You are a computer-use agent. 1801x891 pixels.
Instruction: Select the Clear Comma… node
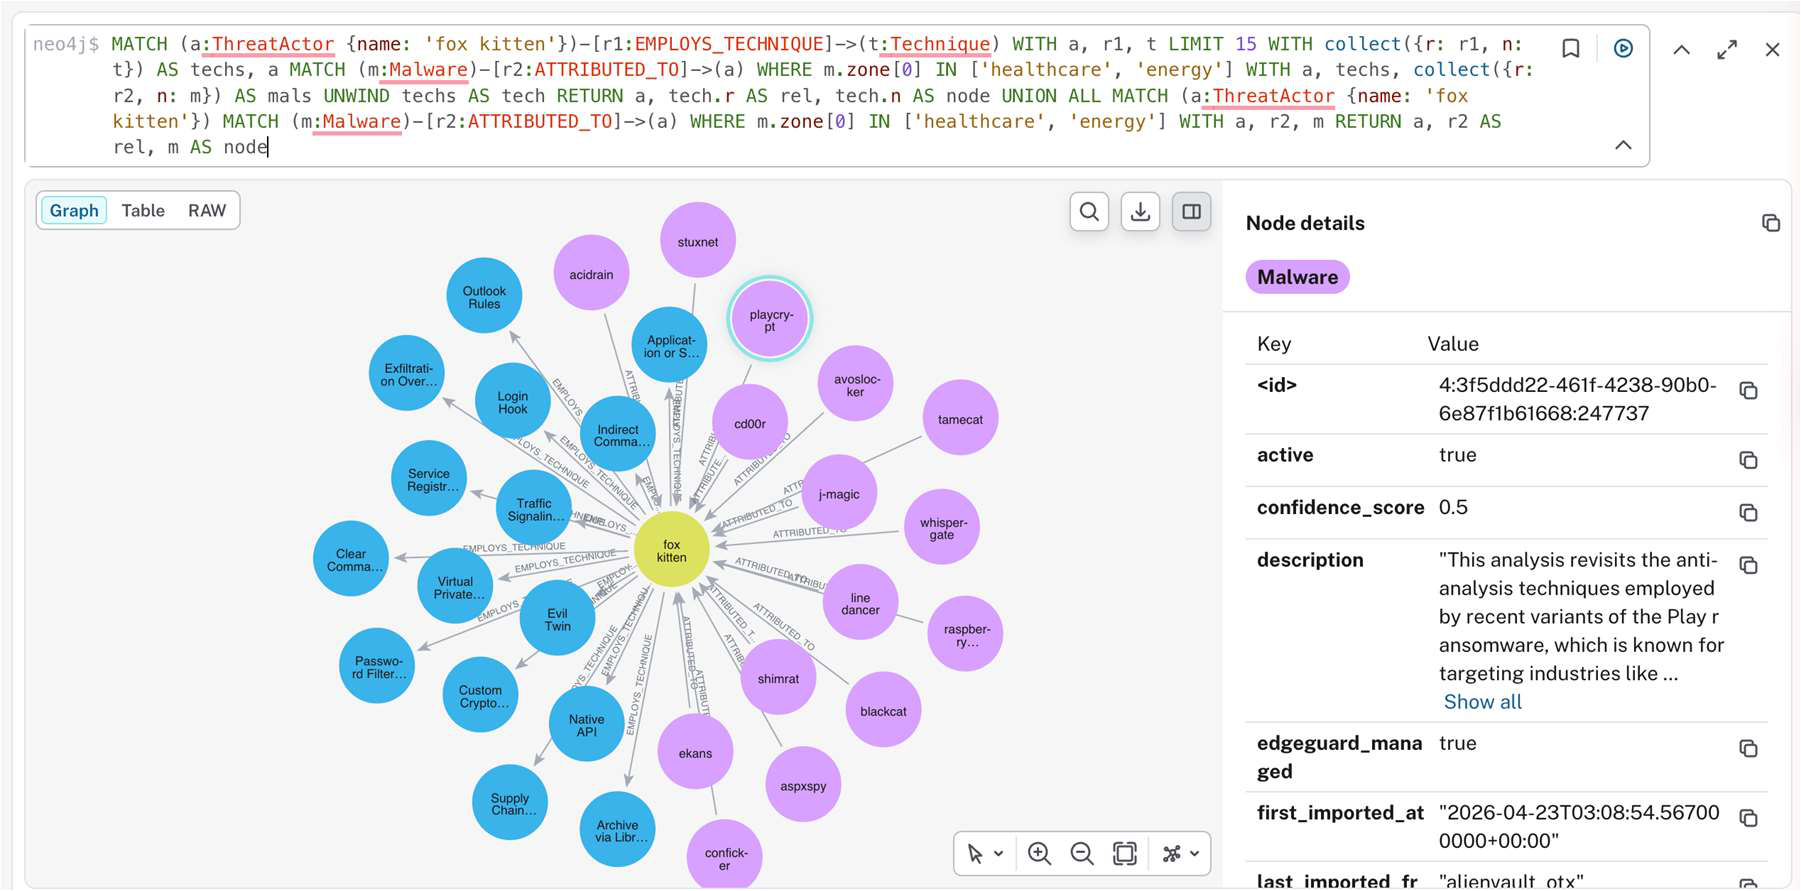[351, 559]
